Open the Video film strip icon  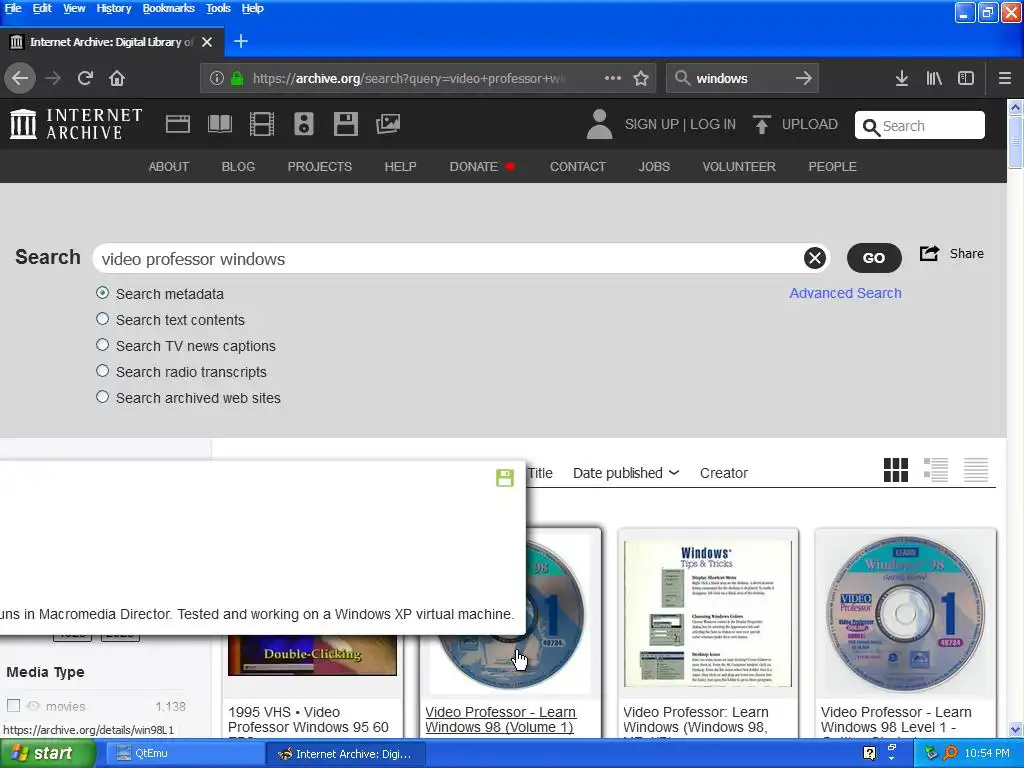click(x=262, y=124)
